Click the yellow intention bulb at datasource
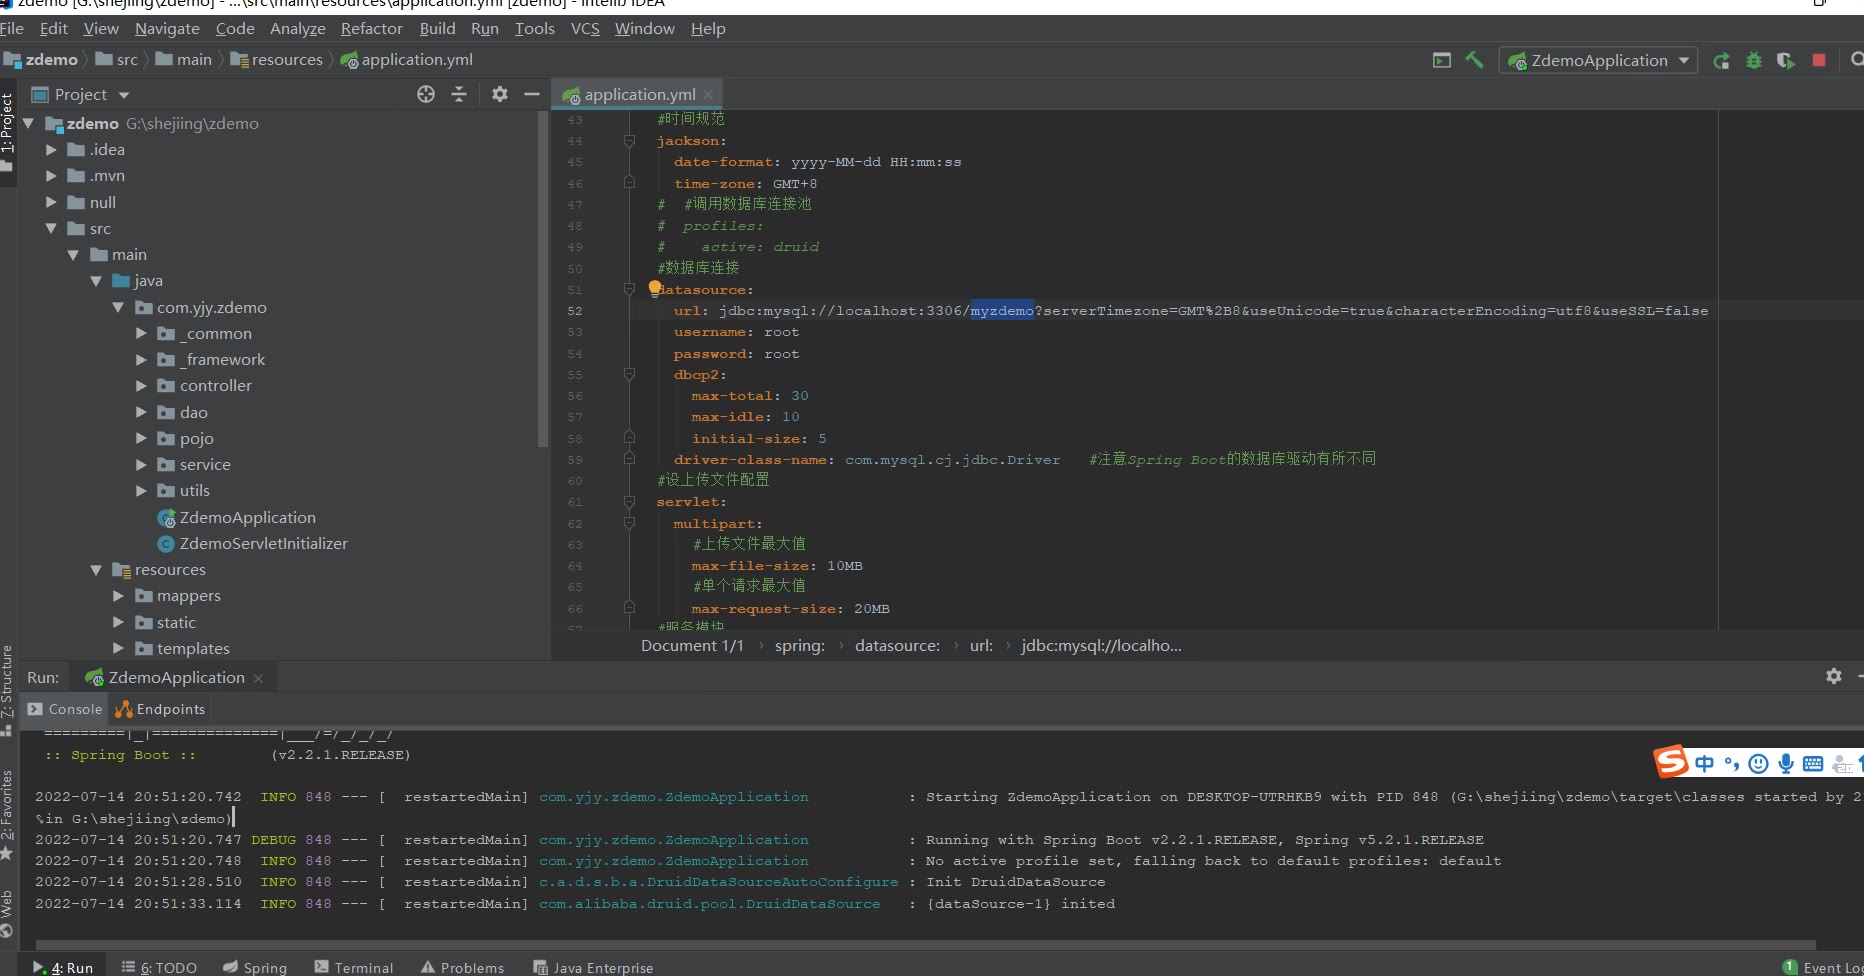This screenshot has width=1864, height=976. pos(655,288)
